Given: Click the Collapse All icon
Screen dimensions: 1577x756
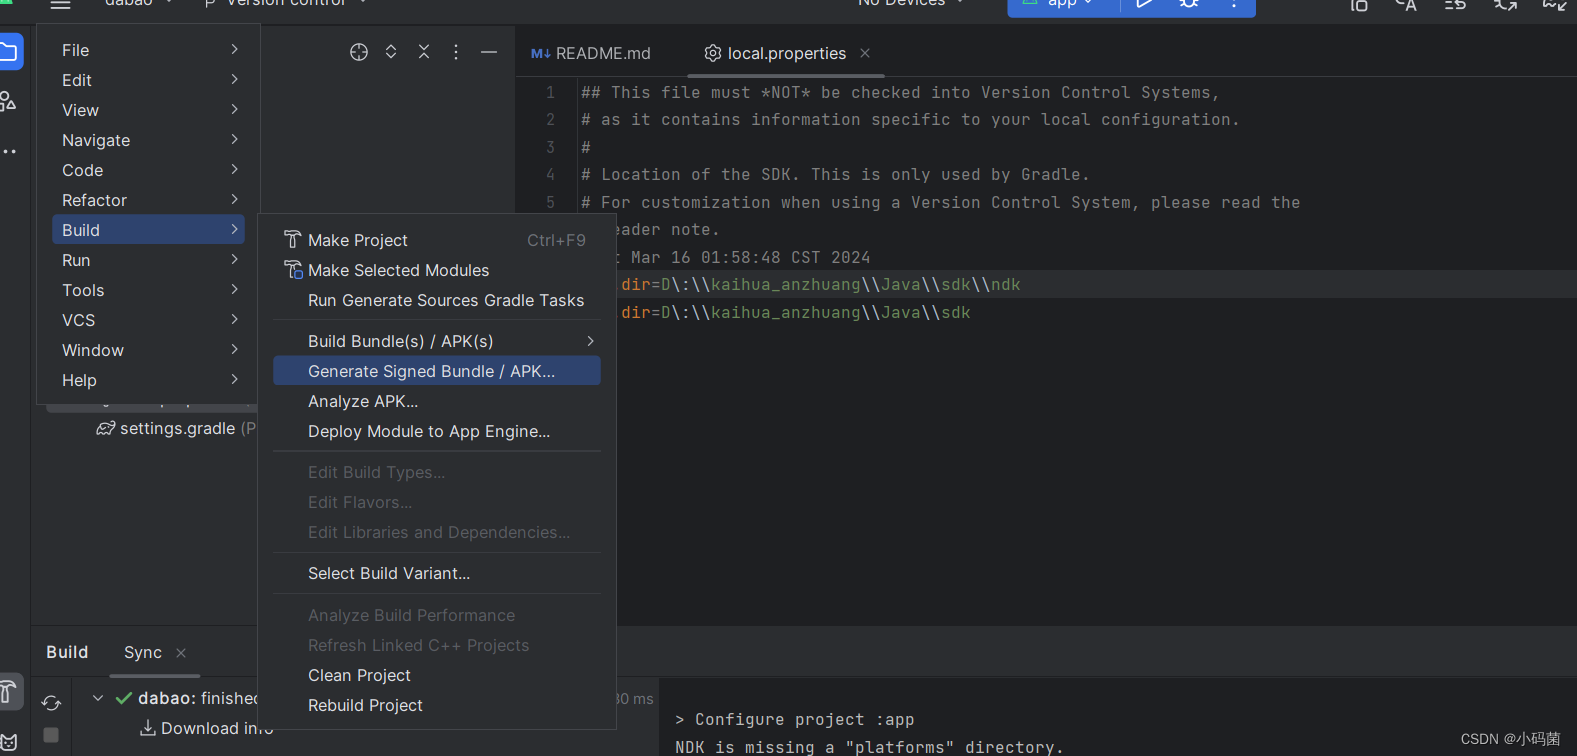Looking at the screenshot, I should [x=424, y=52].
